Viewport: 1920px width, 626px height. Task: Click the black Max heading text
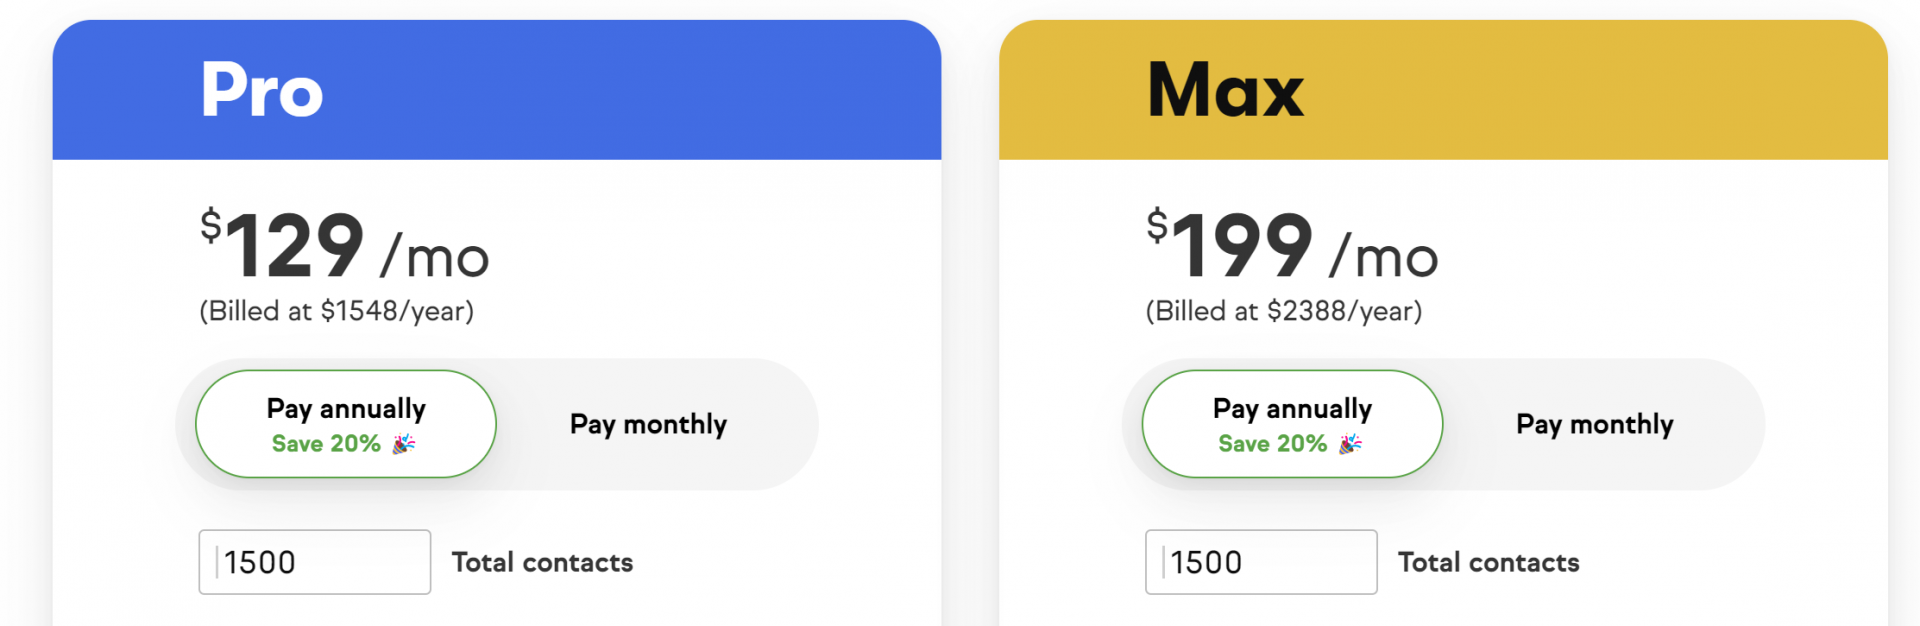1226,90
